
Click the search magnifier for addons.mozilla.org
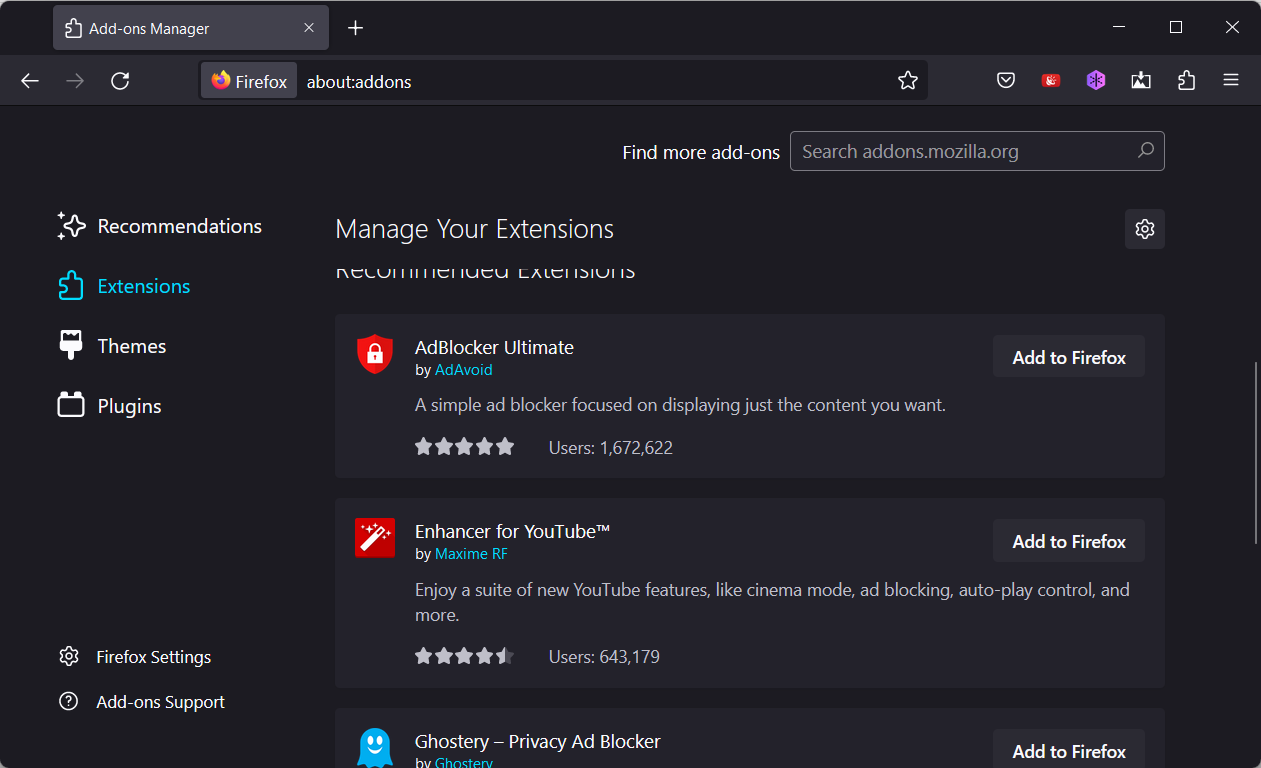[1146, 151]
